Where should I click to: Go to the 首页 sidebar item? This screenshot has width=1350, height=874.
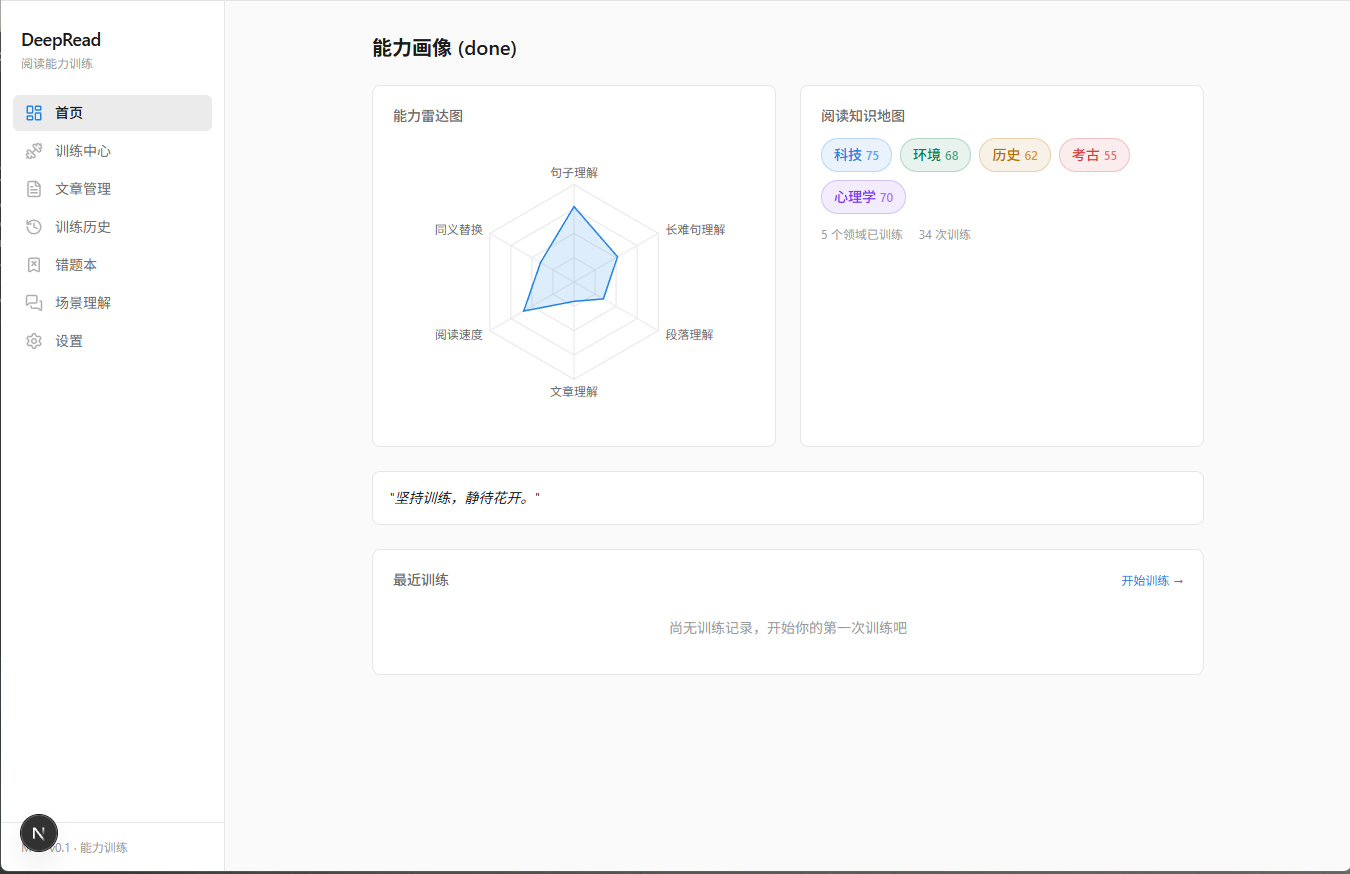[x=112, y=113]
